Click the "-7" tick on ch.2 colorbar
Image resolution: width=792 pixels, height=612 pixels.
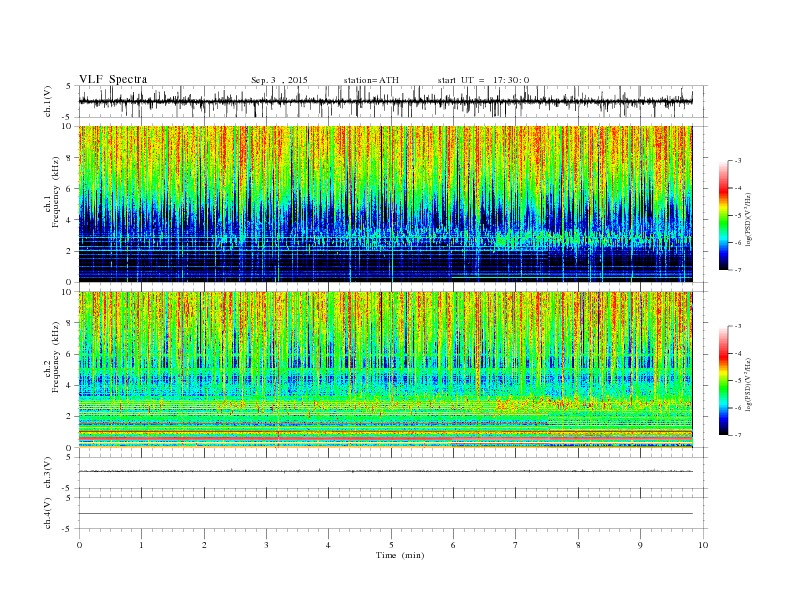click(738, 435)
